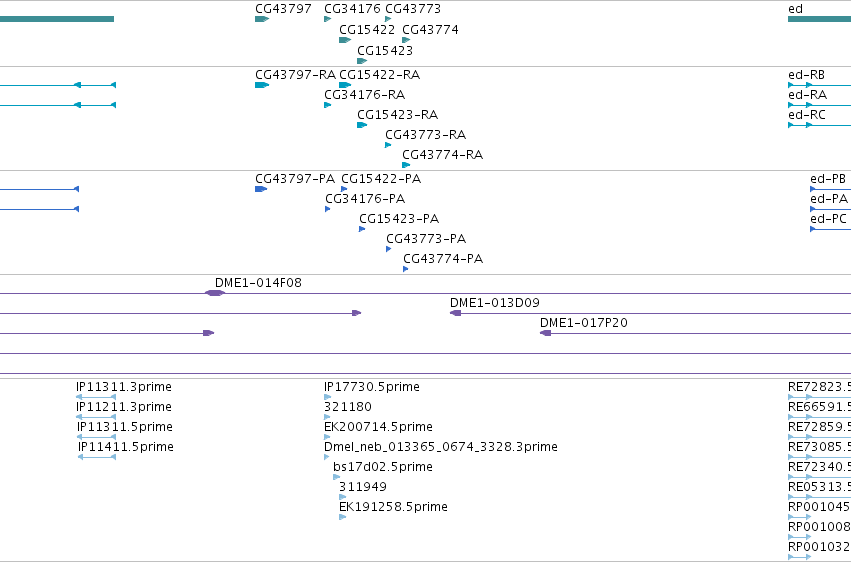
Task: Click the EK191258.5prime EST arrow glyph
Action: [342, 517]
